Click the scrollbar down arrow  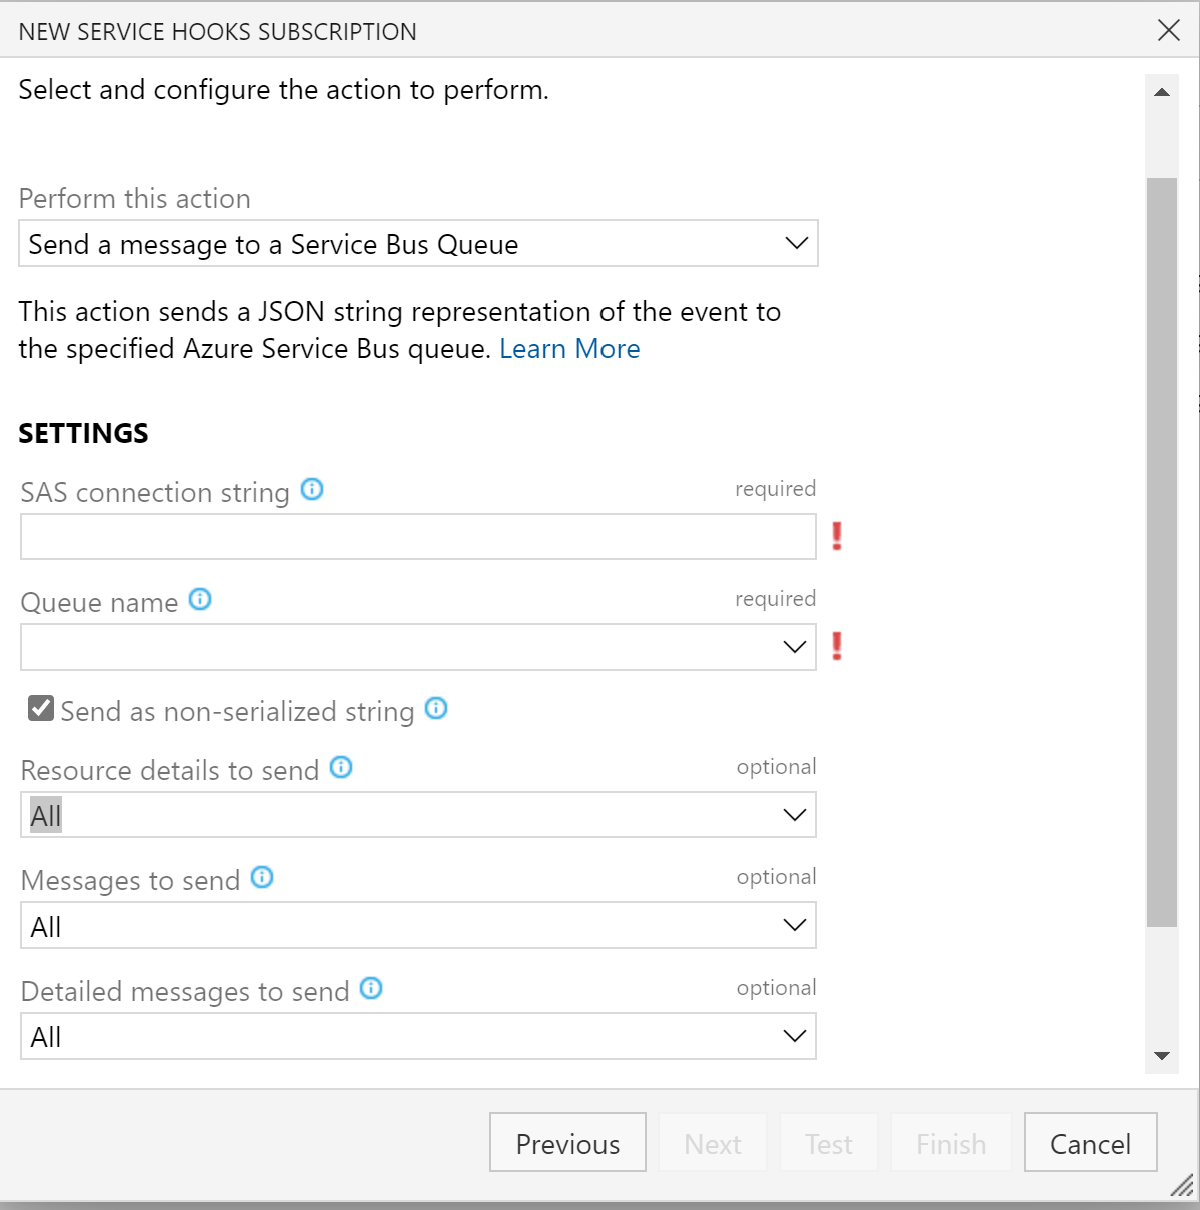(x=1162, y=1056)
